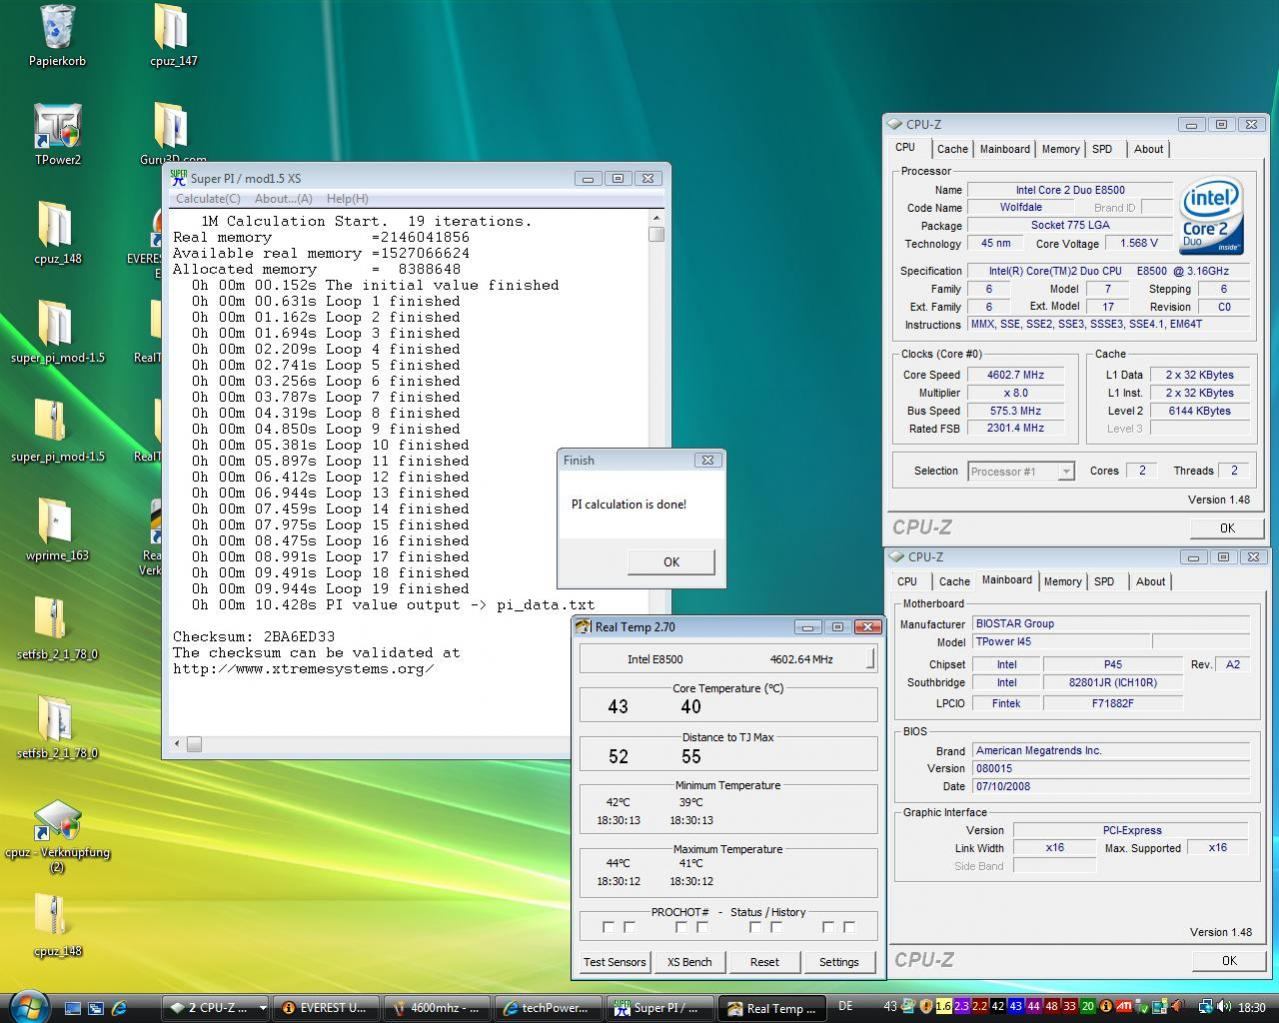Click green tray icon showing 20
1279x1023 pixels.
1087,1007
